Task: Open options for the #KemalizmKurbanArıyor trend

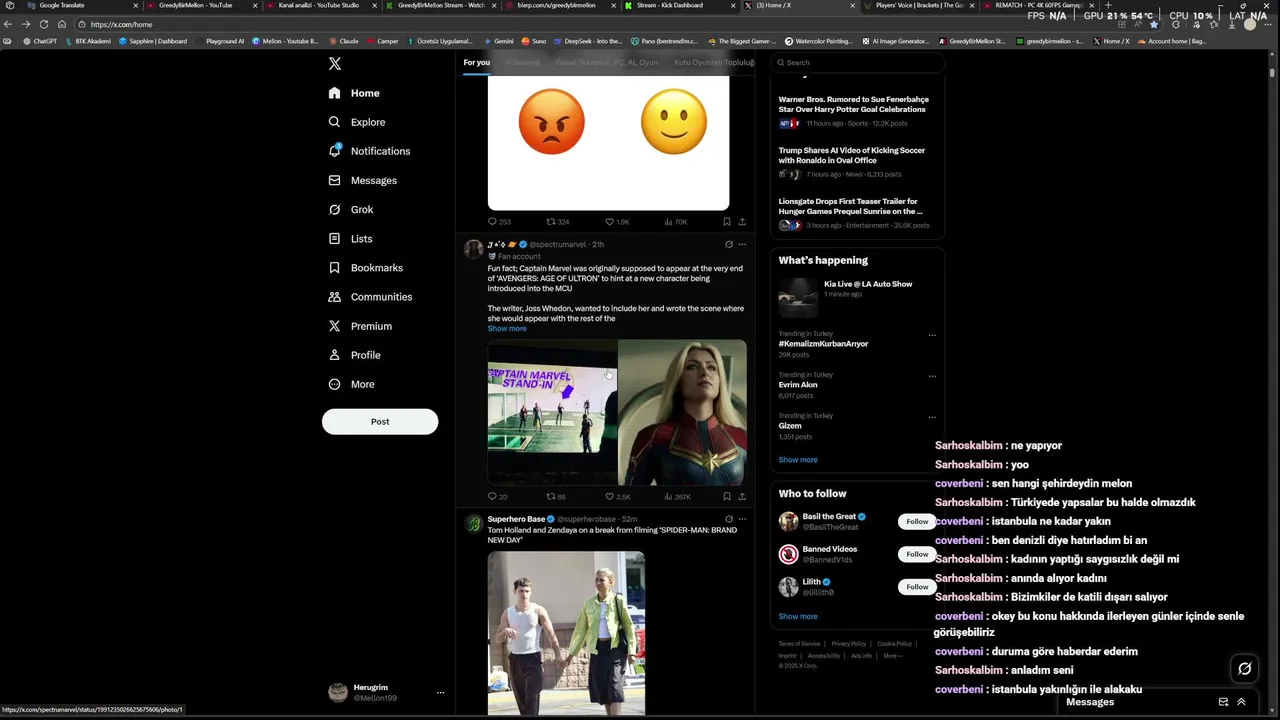Action: point(932,335)
